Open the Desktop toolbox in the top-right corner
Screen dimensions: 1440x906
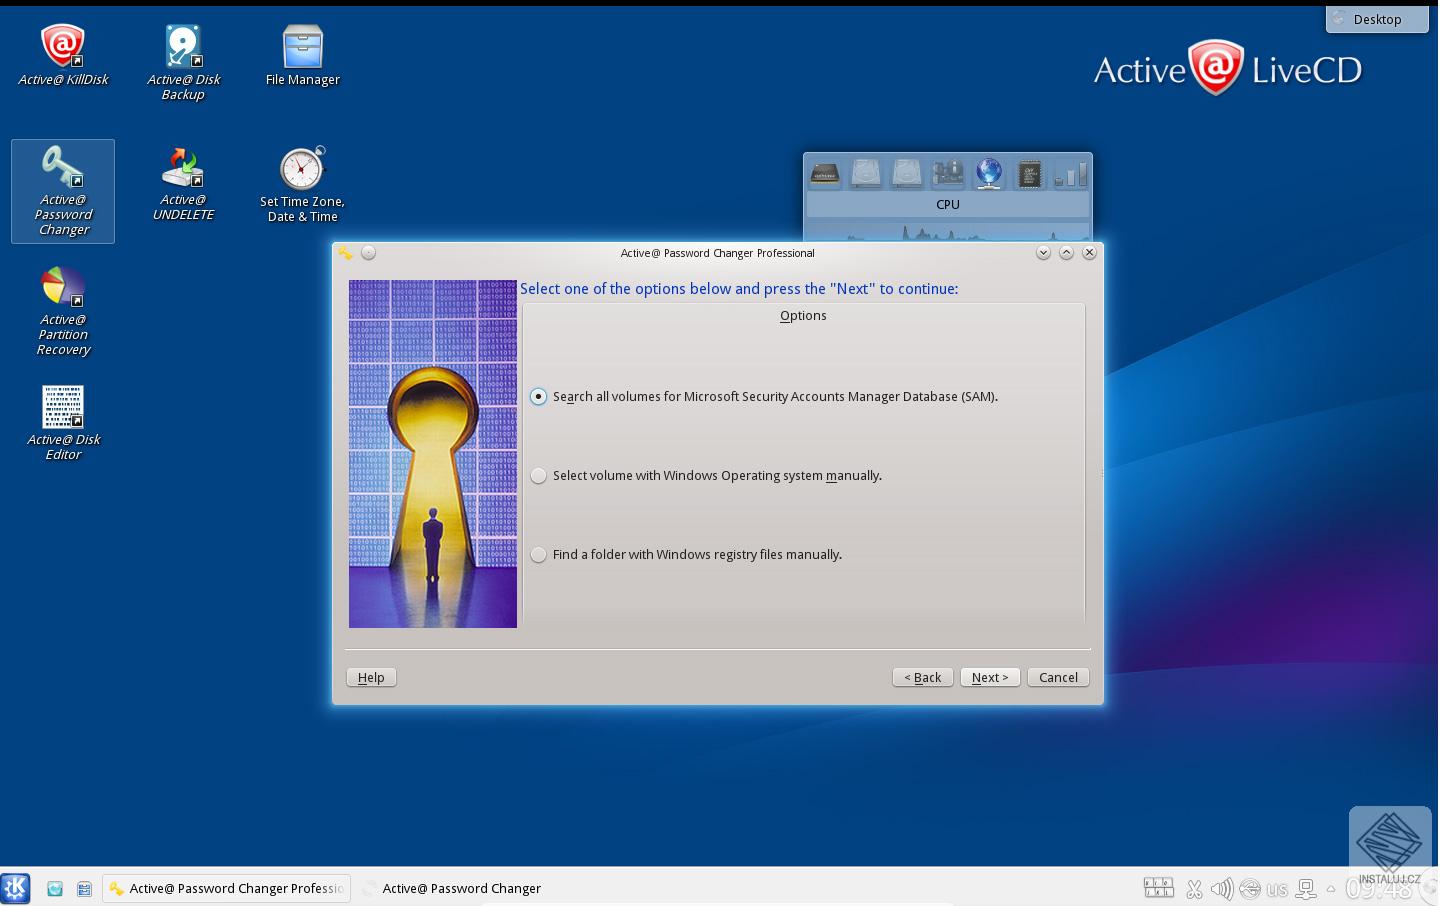click(1377, 19)
